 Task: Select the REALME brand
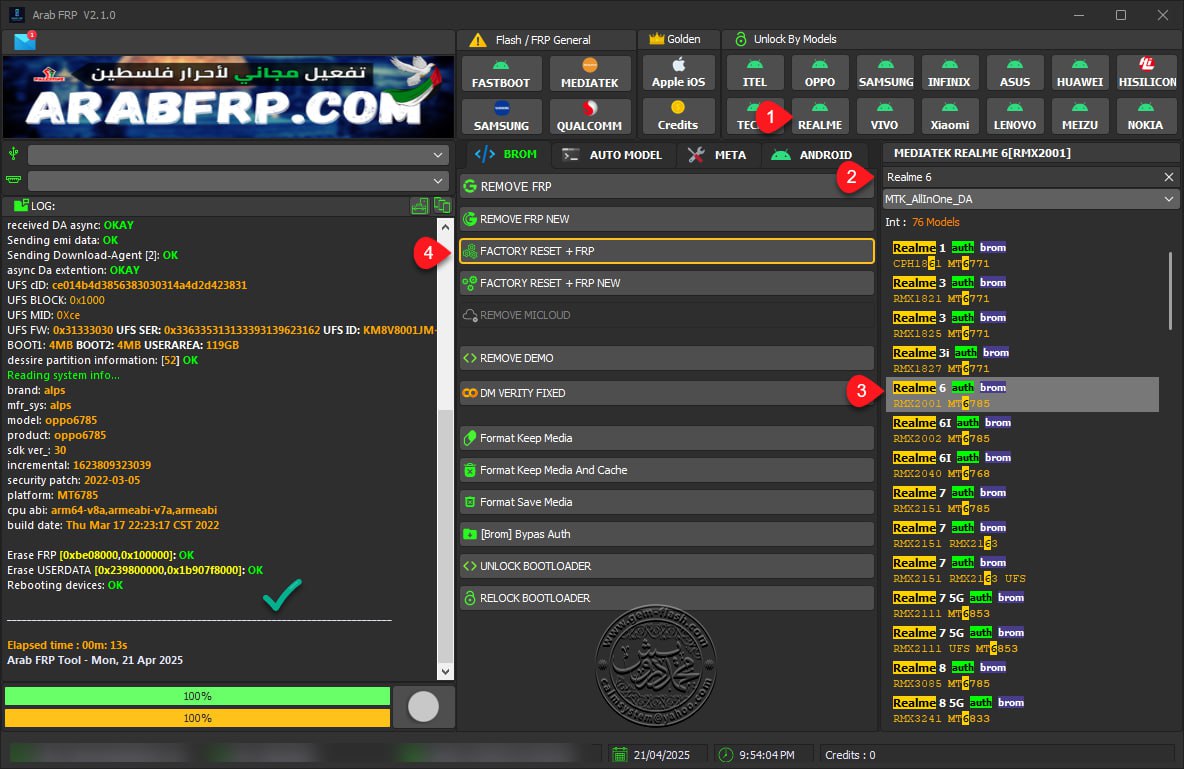[819, 116]
